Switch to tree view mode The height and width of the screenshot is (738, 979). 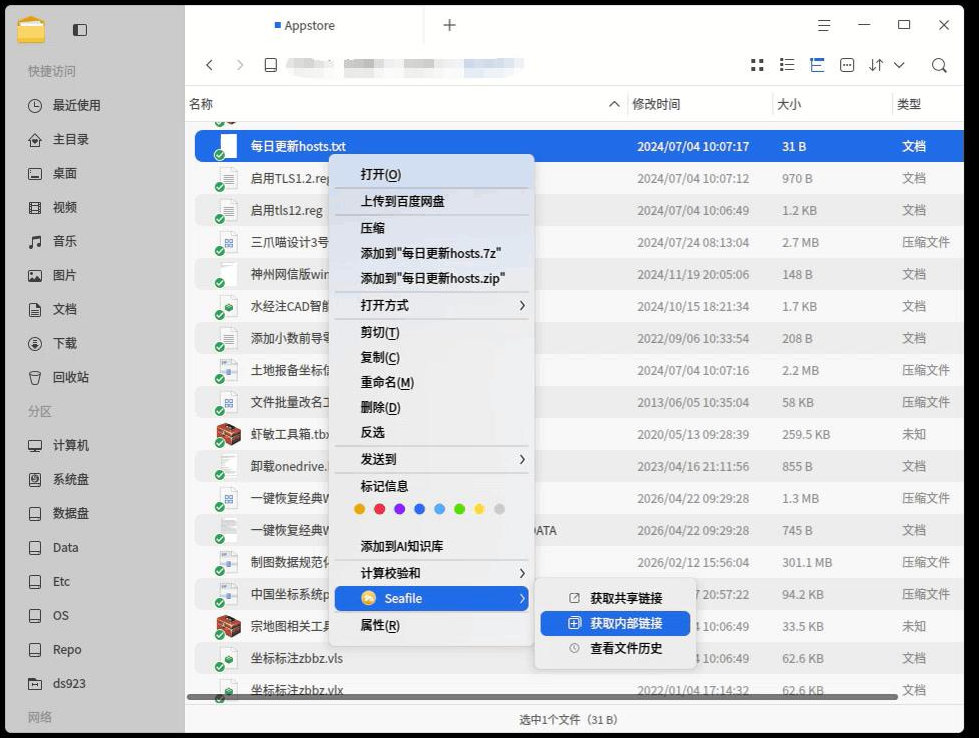pyautogui.click(x=817, y=65)
